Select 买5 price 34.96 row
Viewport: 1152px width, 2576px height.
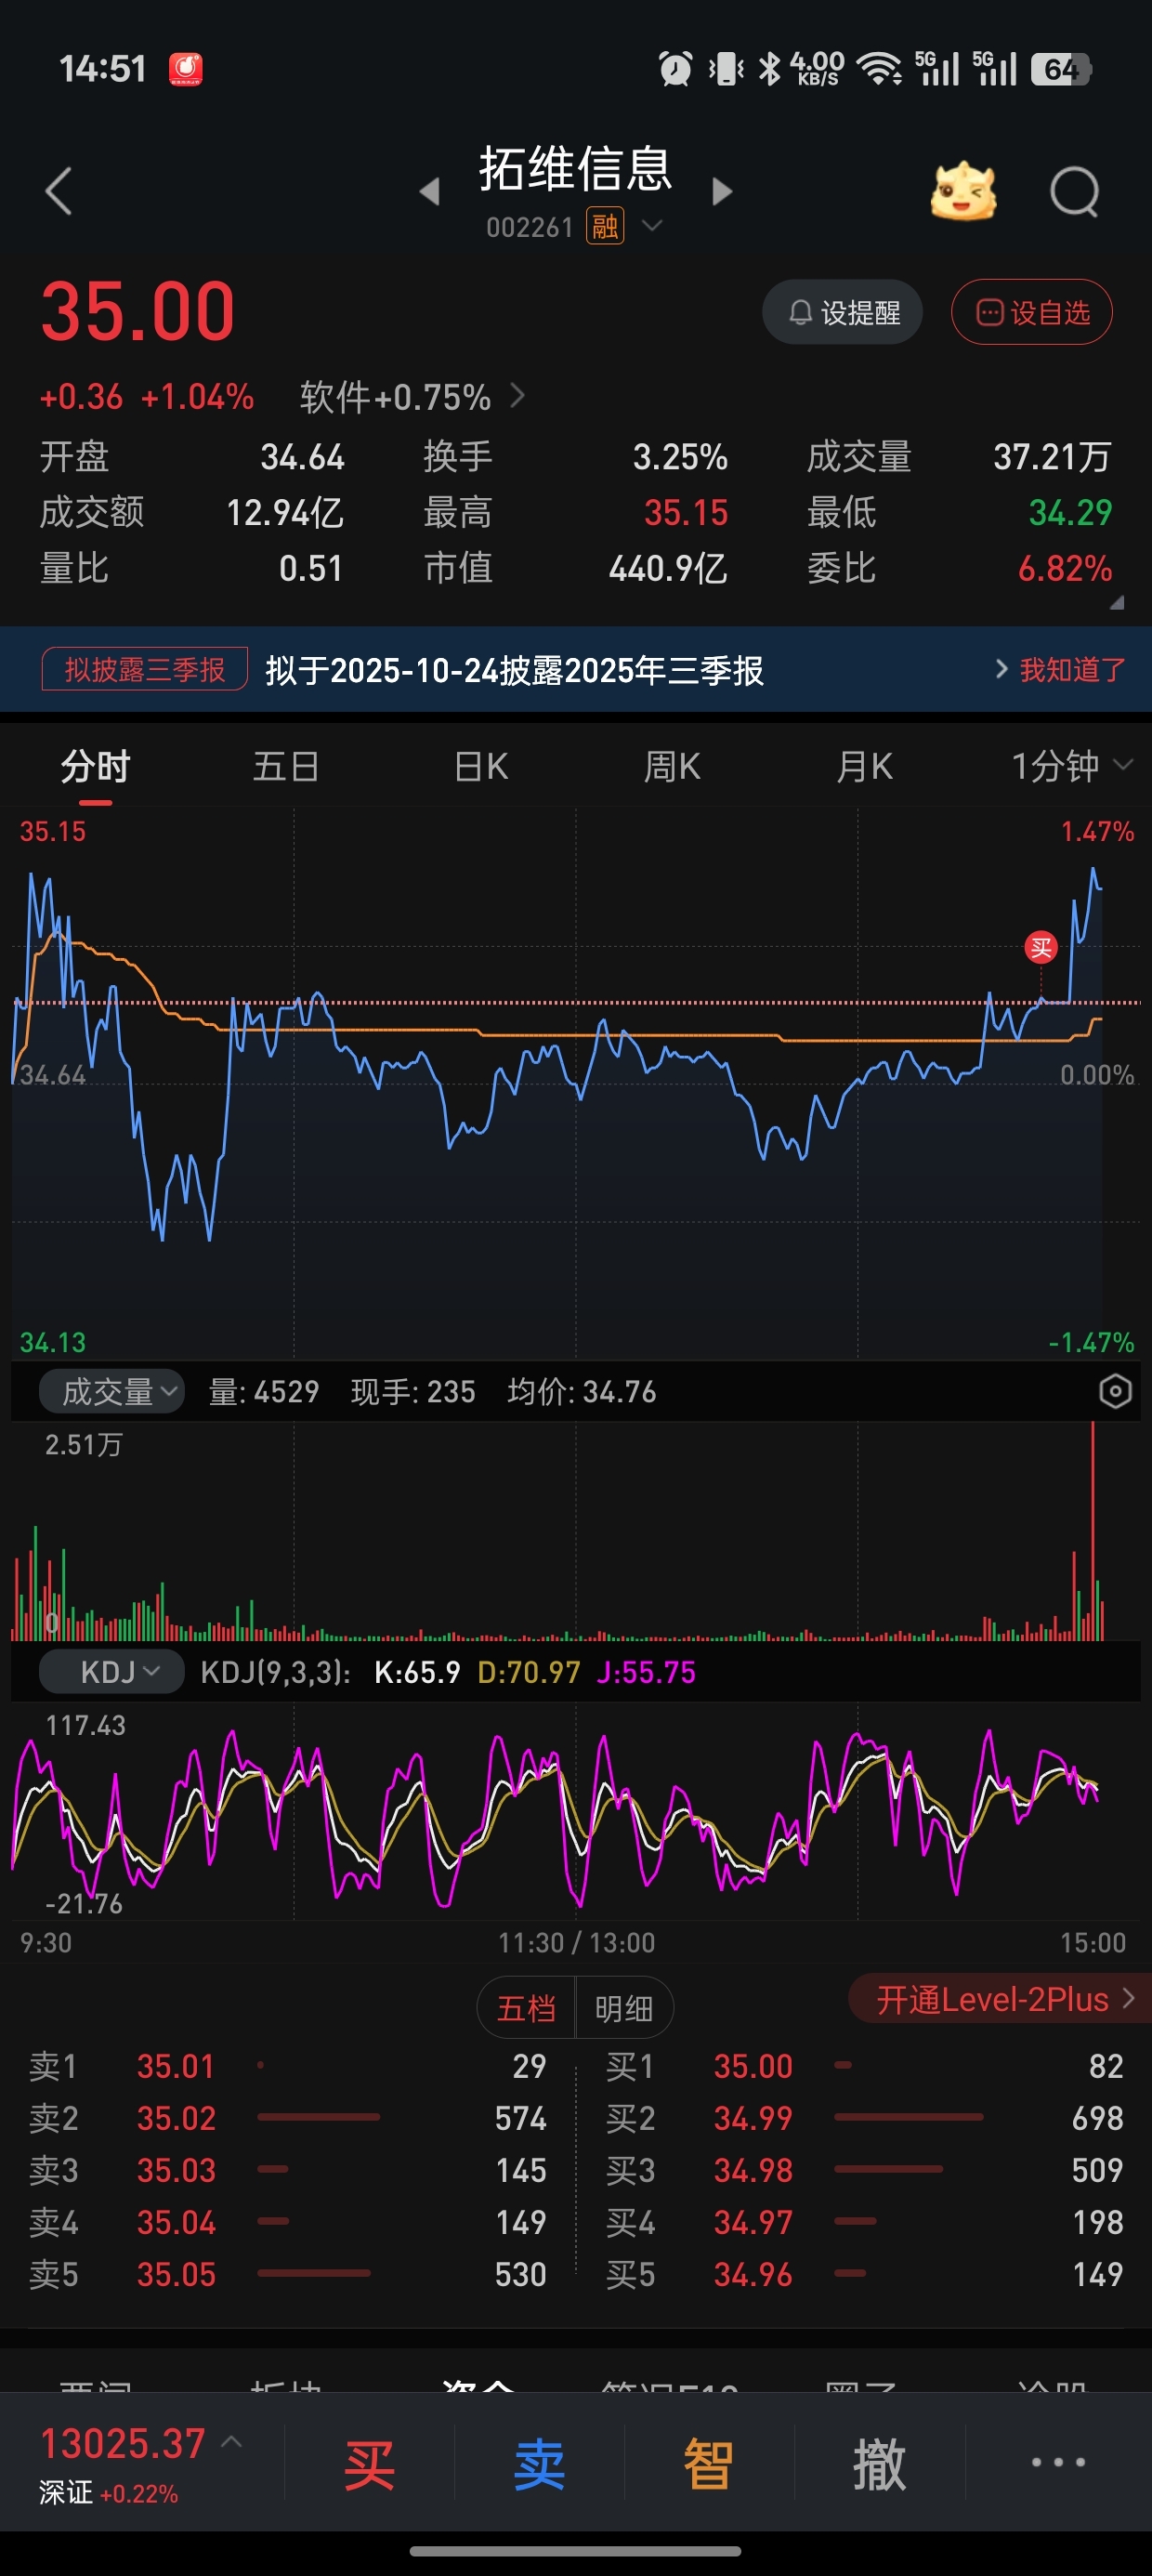point(864,2274)
